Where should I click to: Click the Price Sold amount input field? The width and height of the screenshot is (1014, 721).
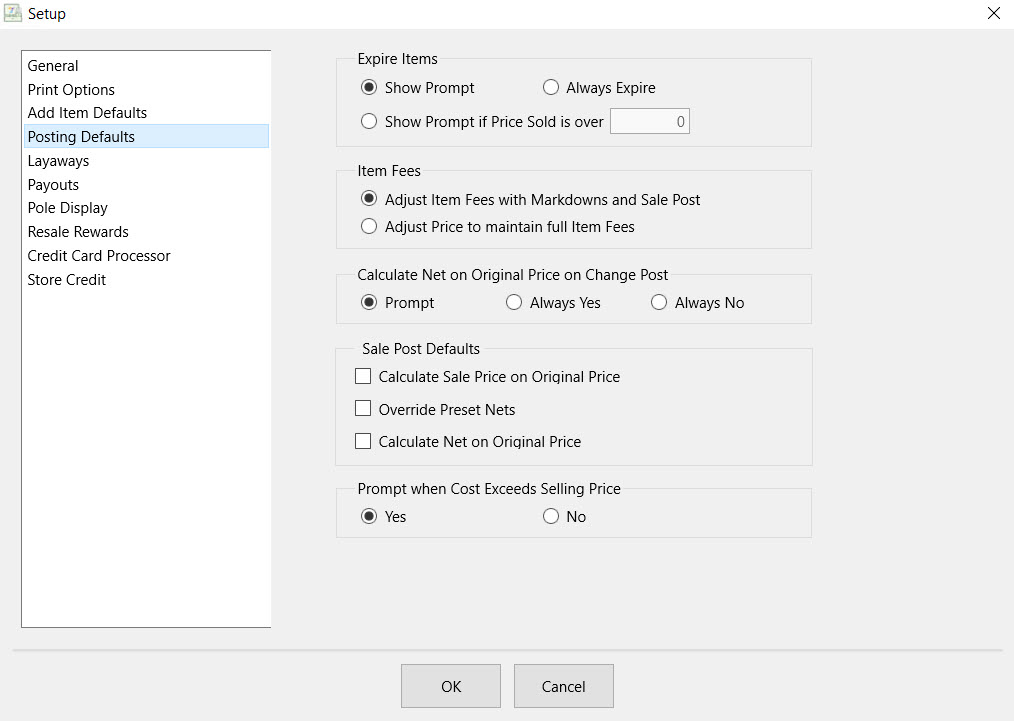pyautogui.click(x=649, y=122)
